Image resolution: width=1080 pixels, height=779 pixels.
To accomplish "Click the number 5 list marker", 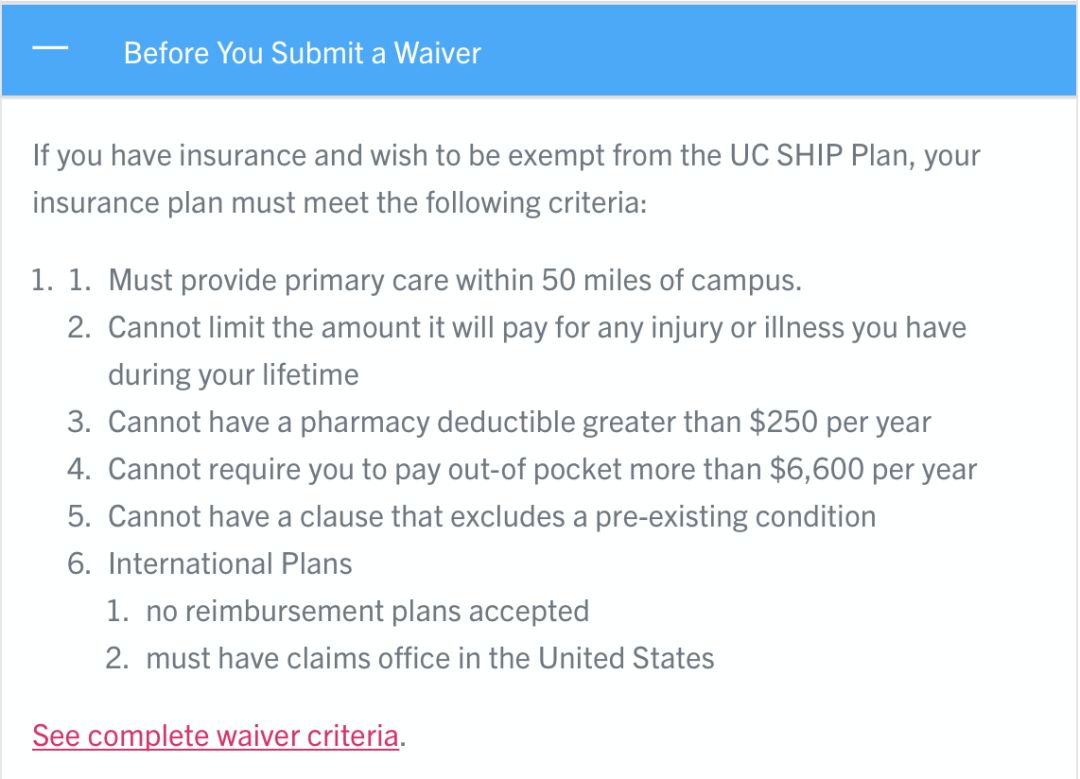I will pos(79,516).
